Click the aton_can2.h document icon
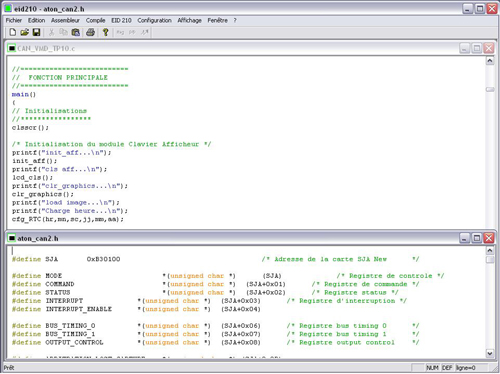 [12, 238]
